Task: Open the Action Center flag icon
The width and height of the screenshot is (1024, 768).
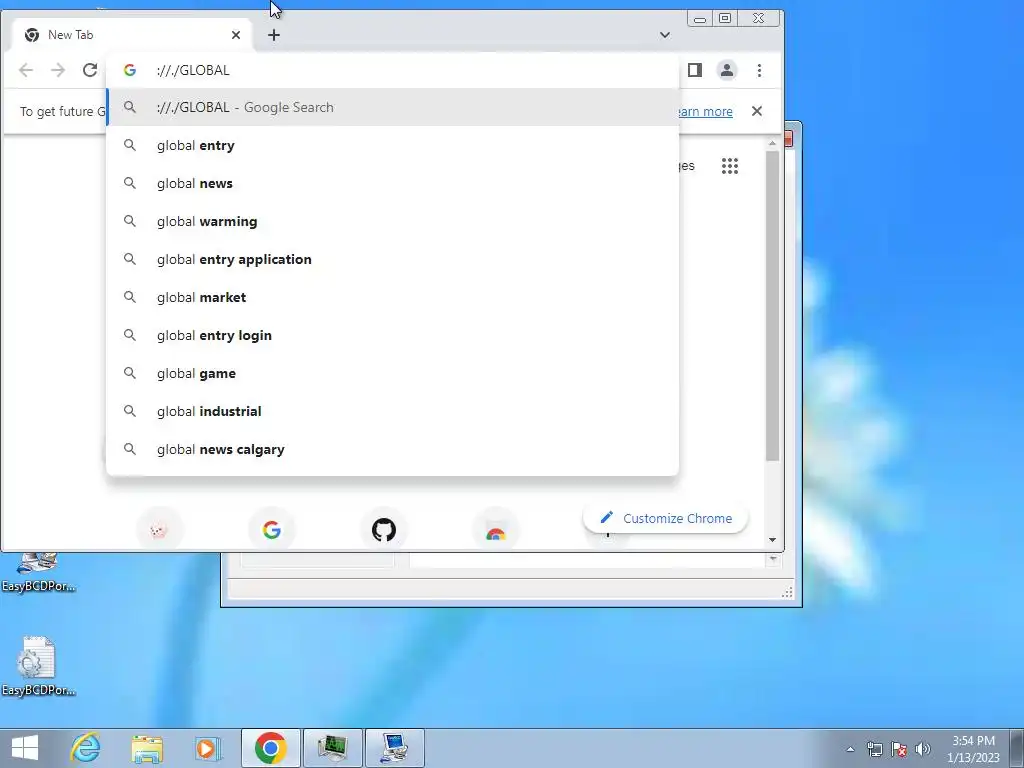Action: pos(899,749)
